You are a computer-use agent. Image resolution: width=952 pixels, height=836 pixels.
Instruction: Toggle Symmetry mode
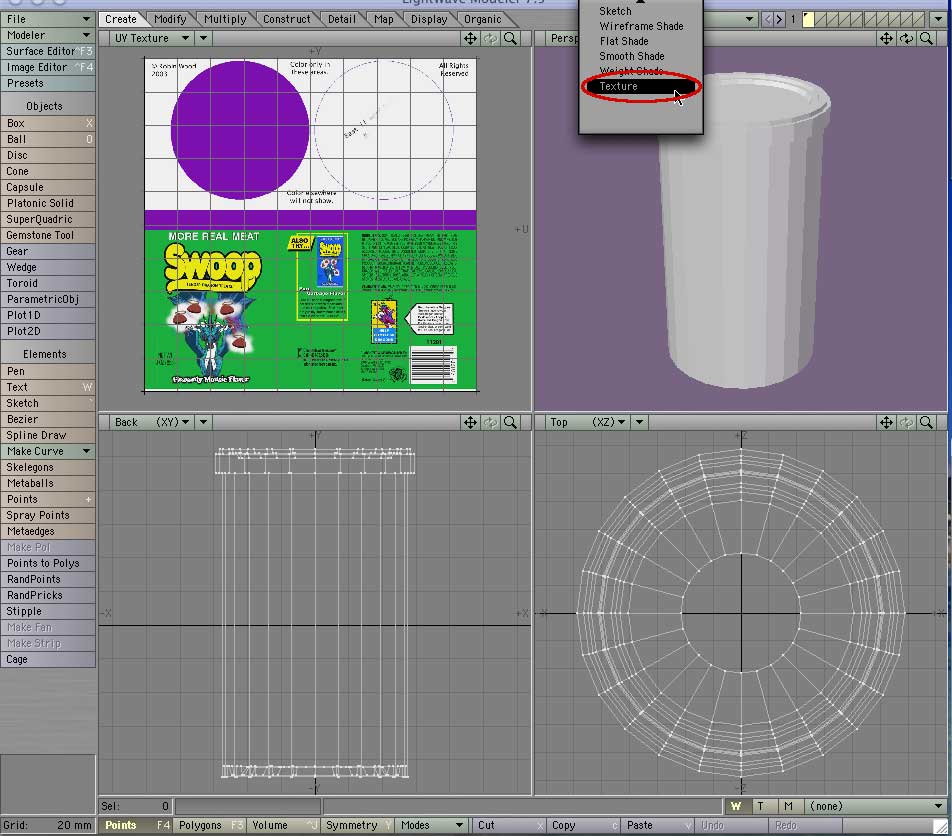pyautogui.click(x=358, y=826)
